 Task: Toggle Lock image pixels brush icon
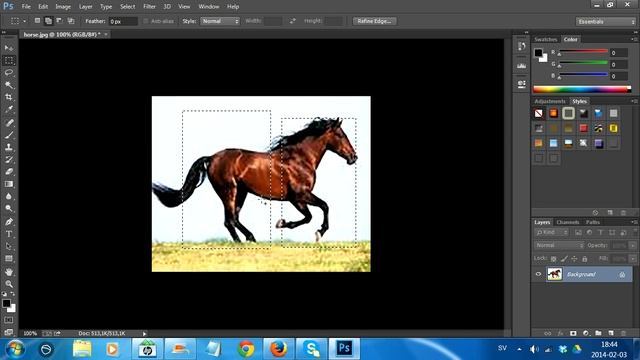pos(564,259)
